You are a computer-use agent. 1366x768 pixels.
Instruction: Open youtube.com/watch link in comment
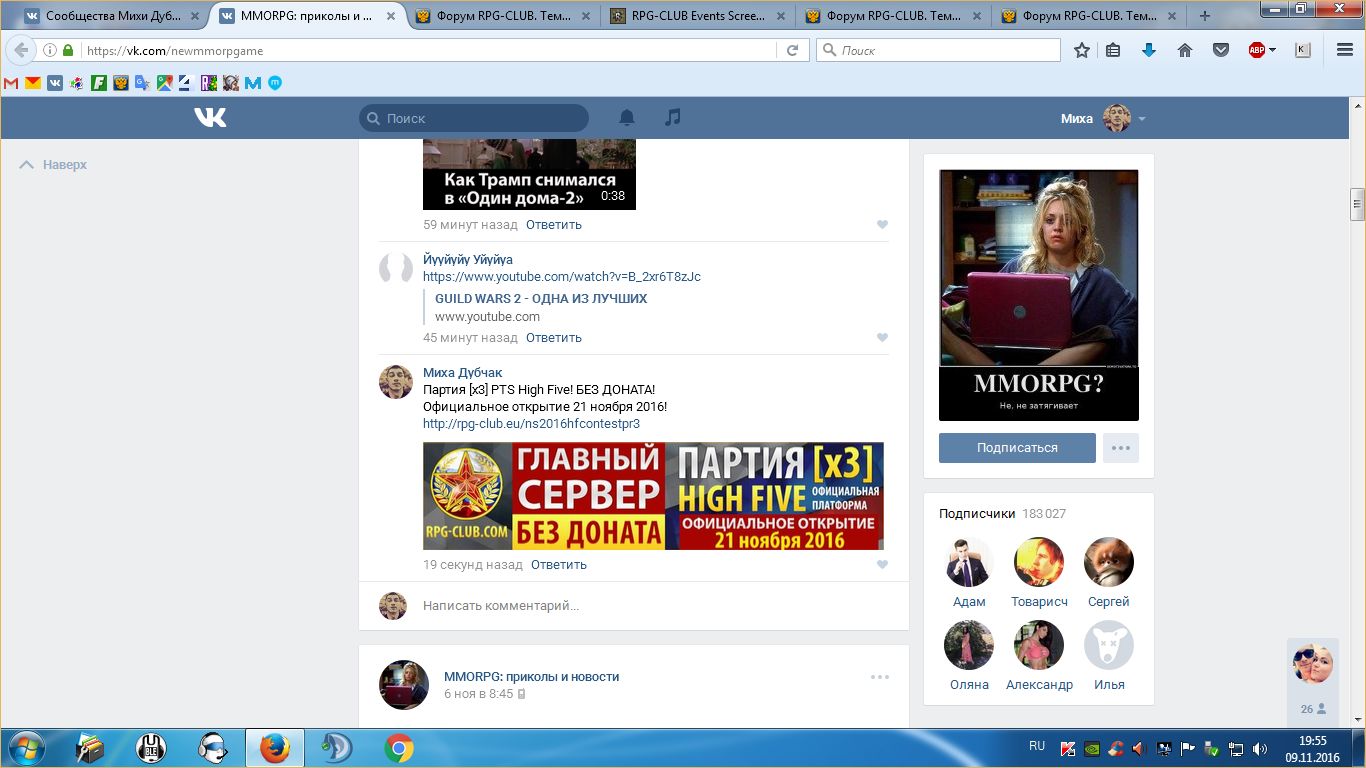pos(562,277)
